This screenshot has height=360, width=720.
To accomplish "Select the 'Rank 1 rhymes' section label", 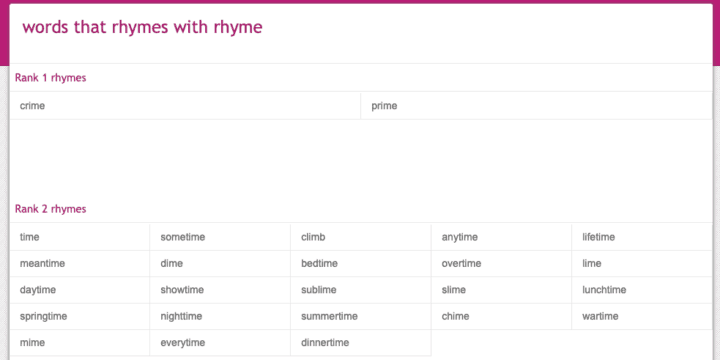I will (x=51, y=78).
